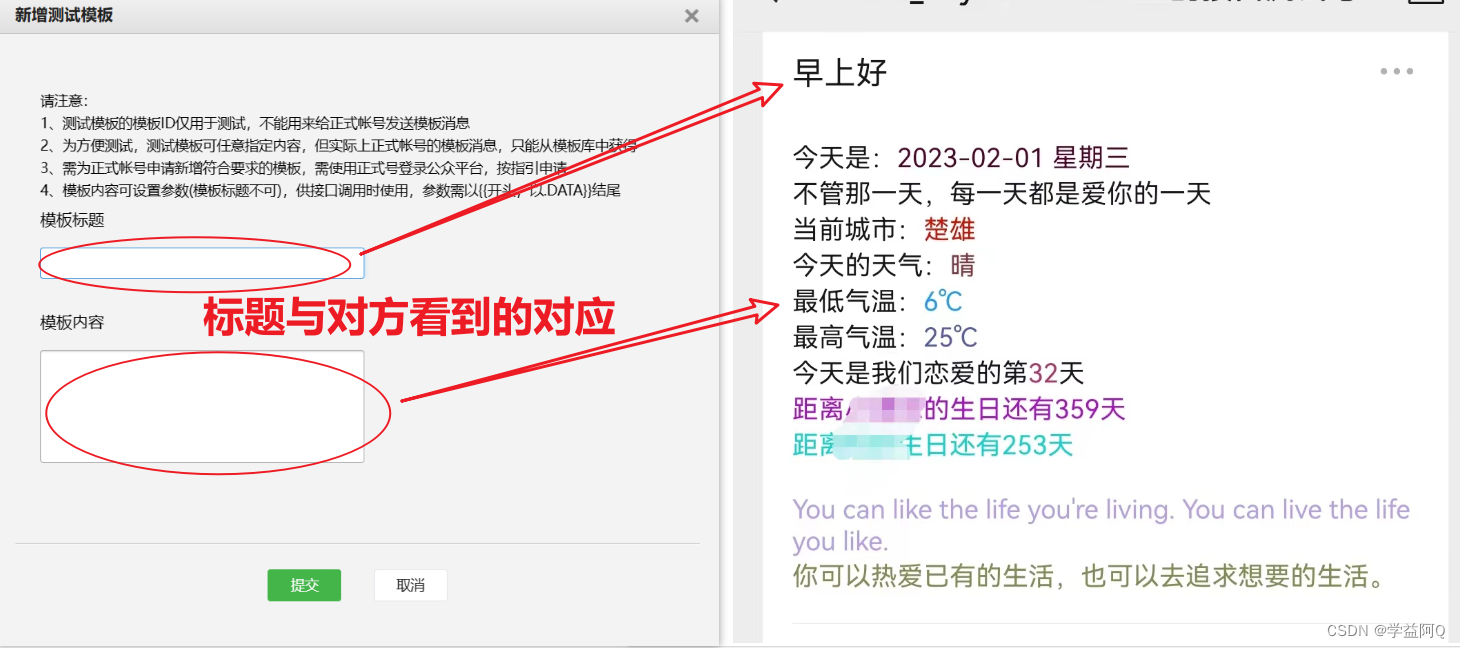
Task: Click the highest temperature 25℃
Action: pos(950,337)
